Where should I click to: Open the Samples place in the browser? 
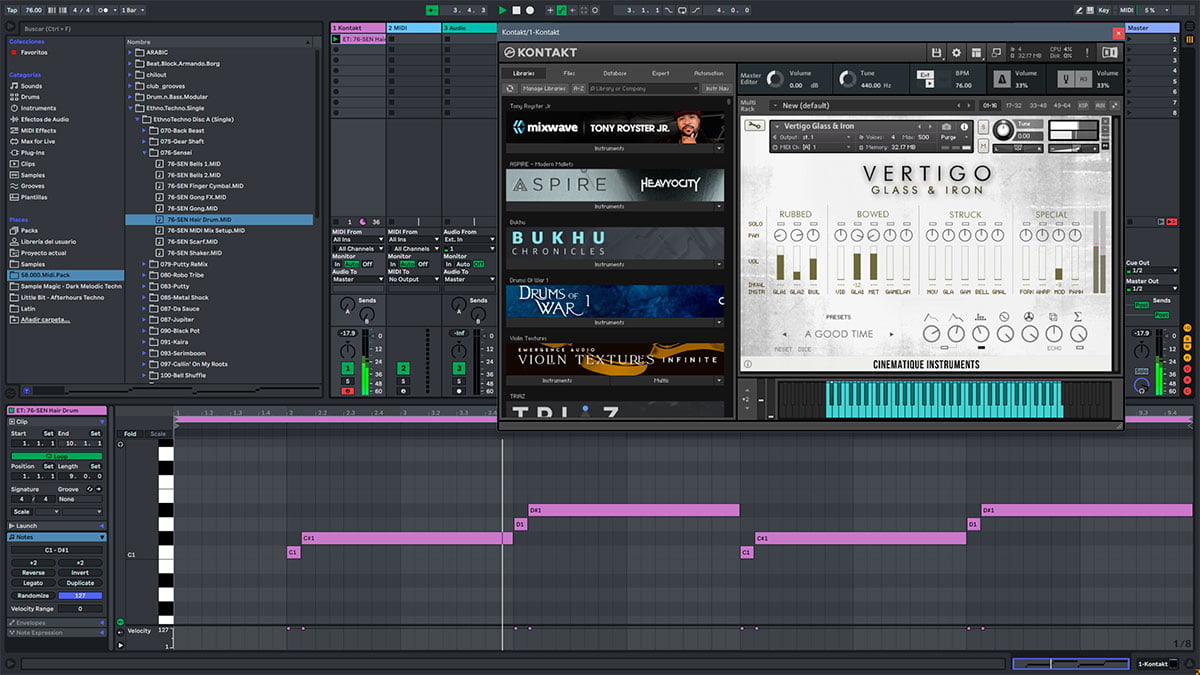33,264
